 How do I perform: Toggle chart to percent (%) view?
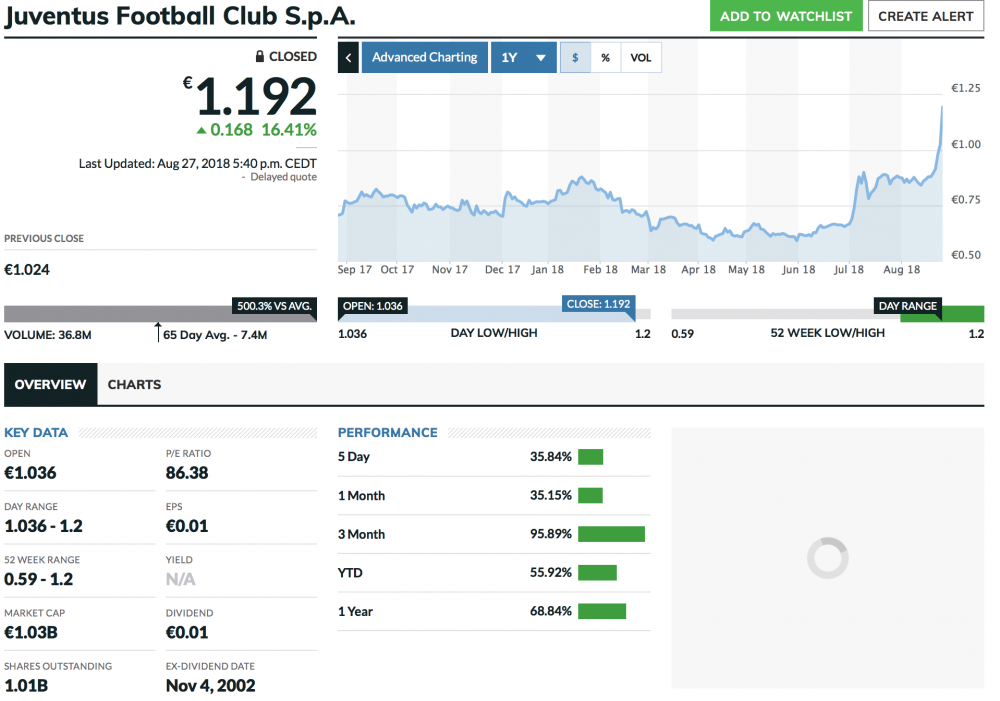(606, 58)
